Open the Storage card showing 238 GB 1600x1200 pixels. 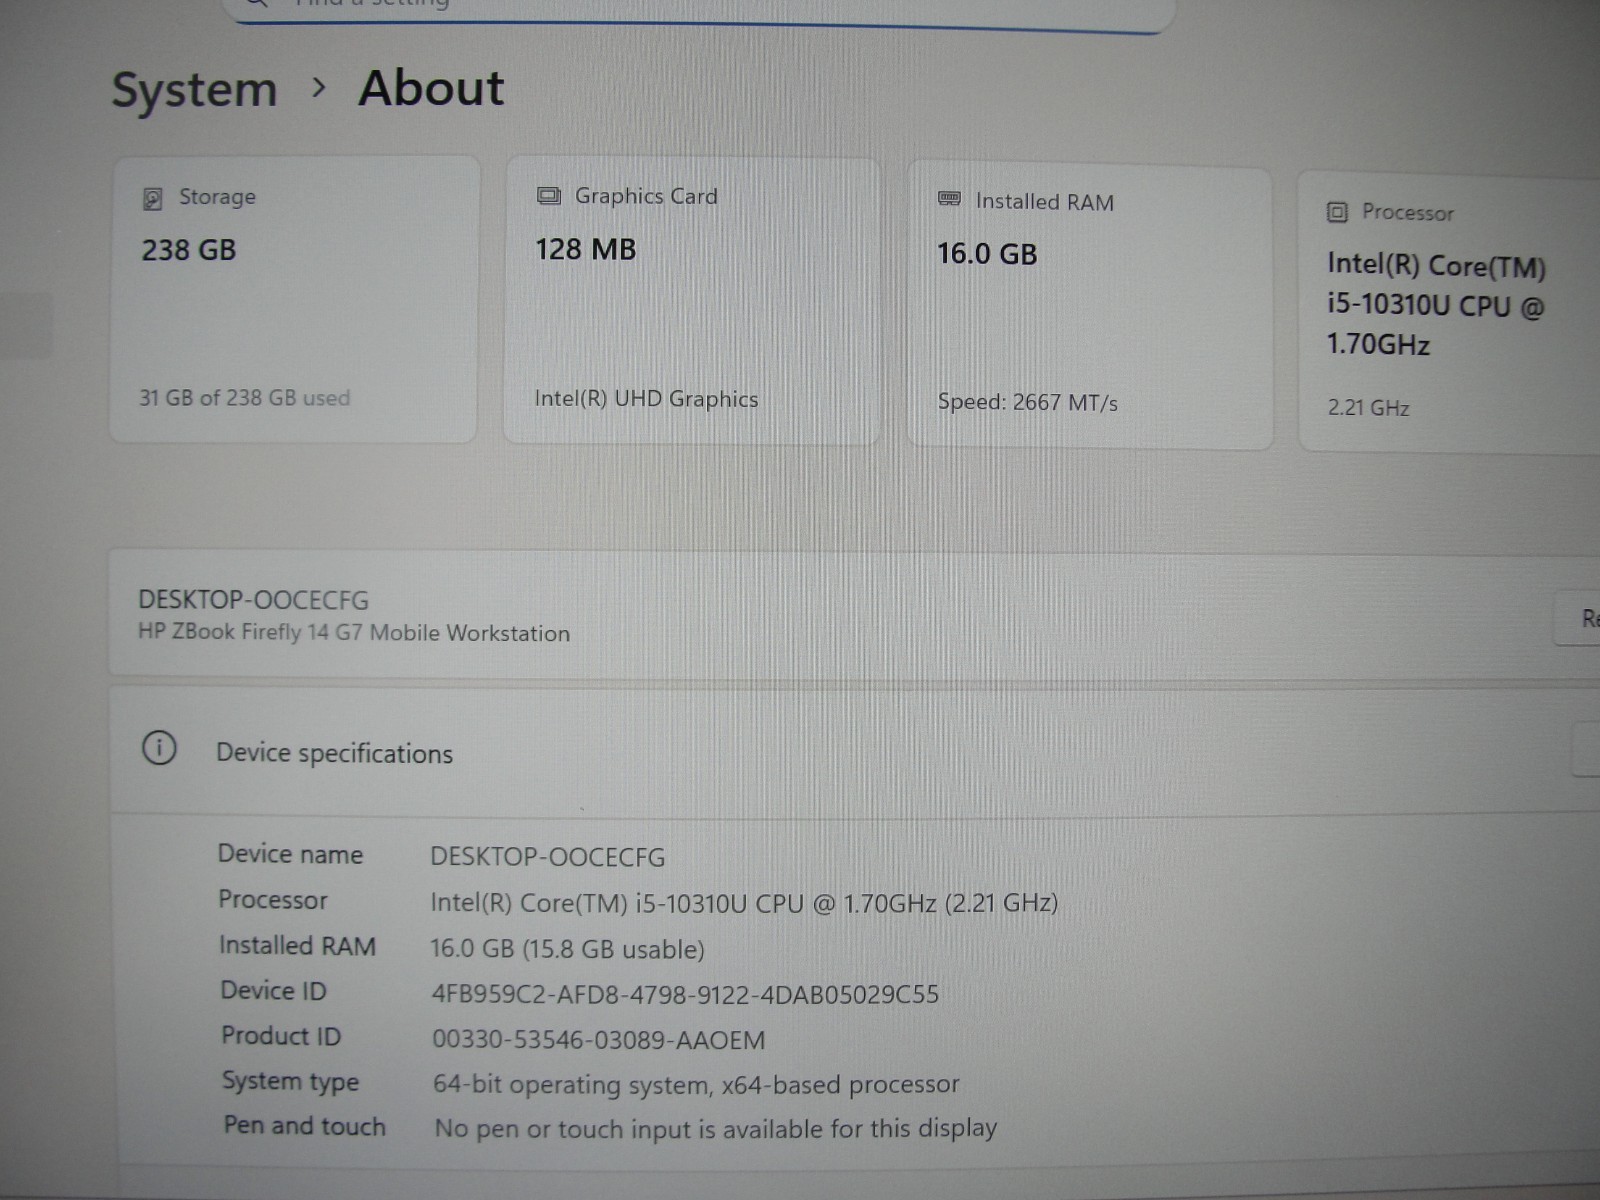[294, 299]
